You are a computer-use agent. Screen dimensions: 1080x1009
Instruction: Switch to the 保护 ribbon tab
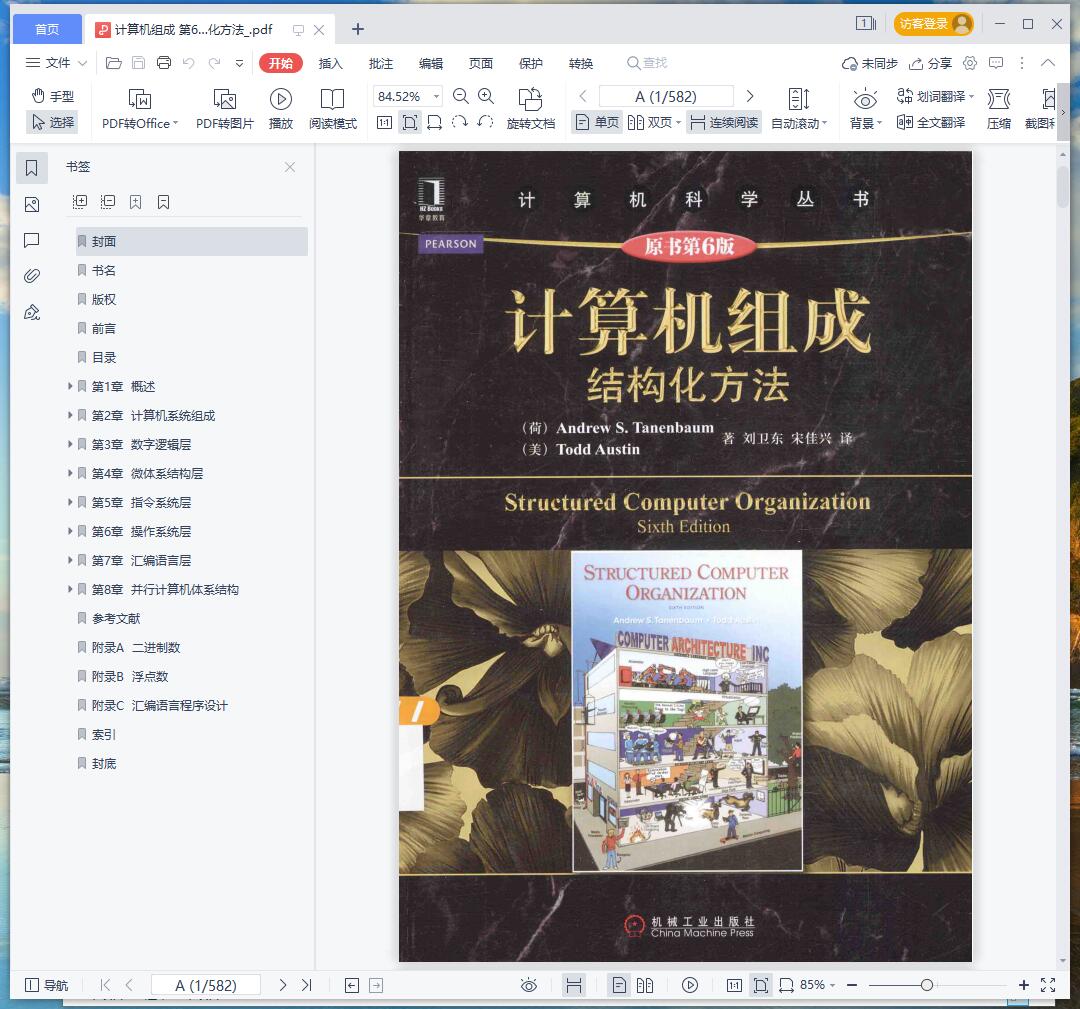[x=531, y=63]
